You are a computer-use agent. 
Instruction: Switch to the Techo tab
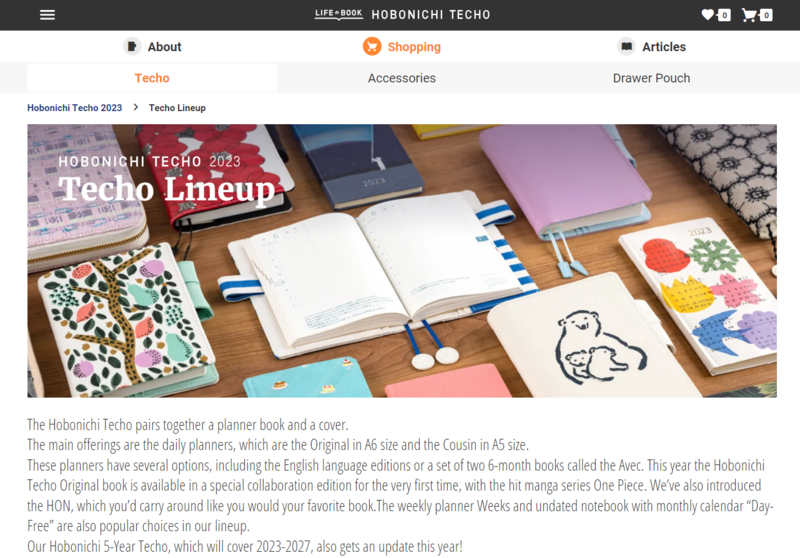152,78
